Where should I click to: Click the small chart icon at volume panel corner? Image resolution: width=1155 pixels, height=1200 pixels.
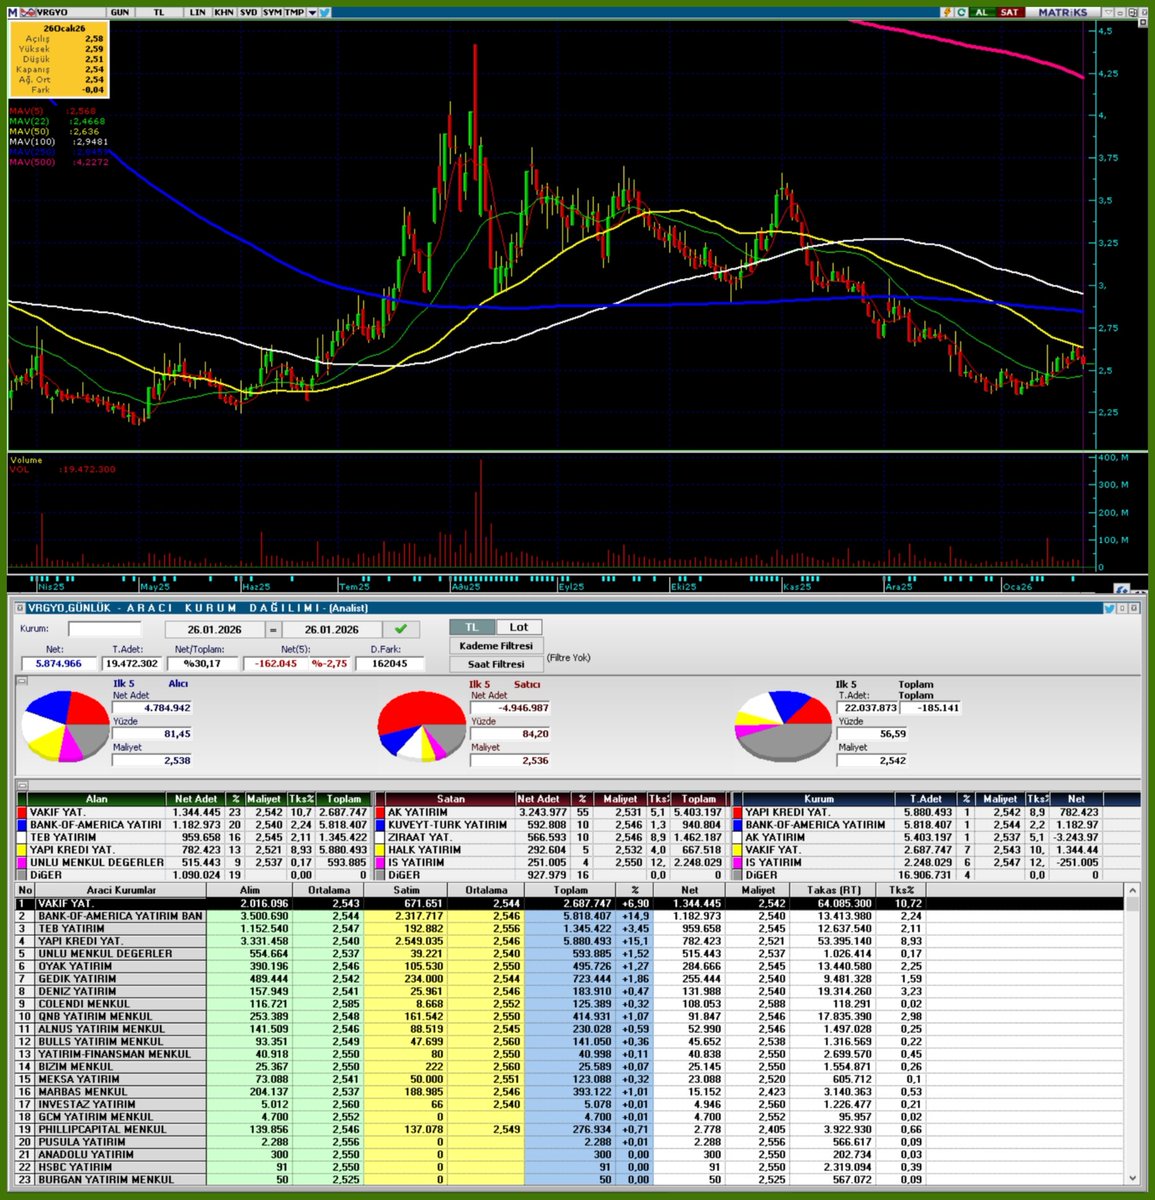point(1122,589)
